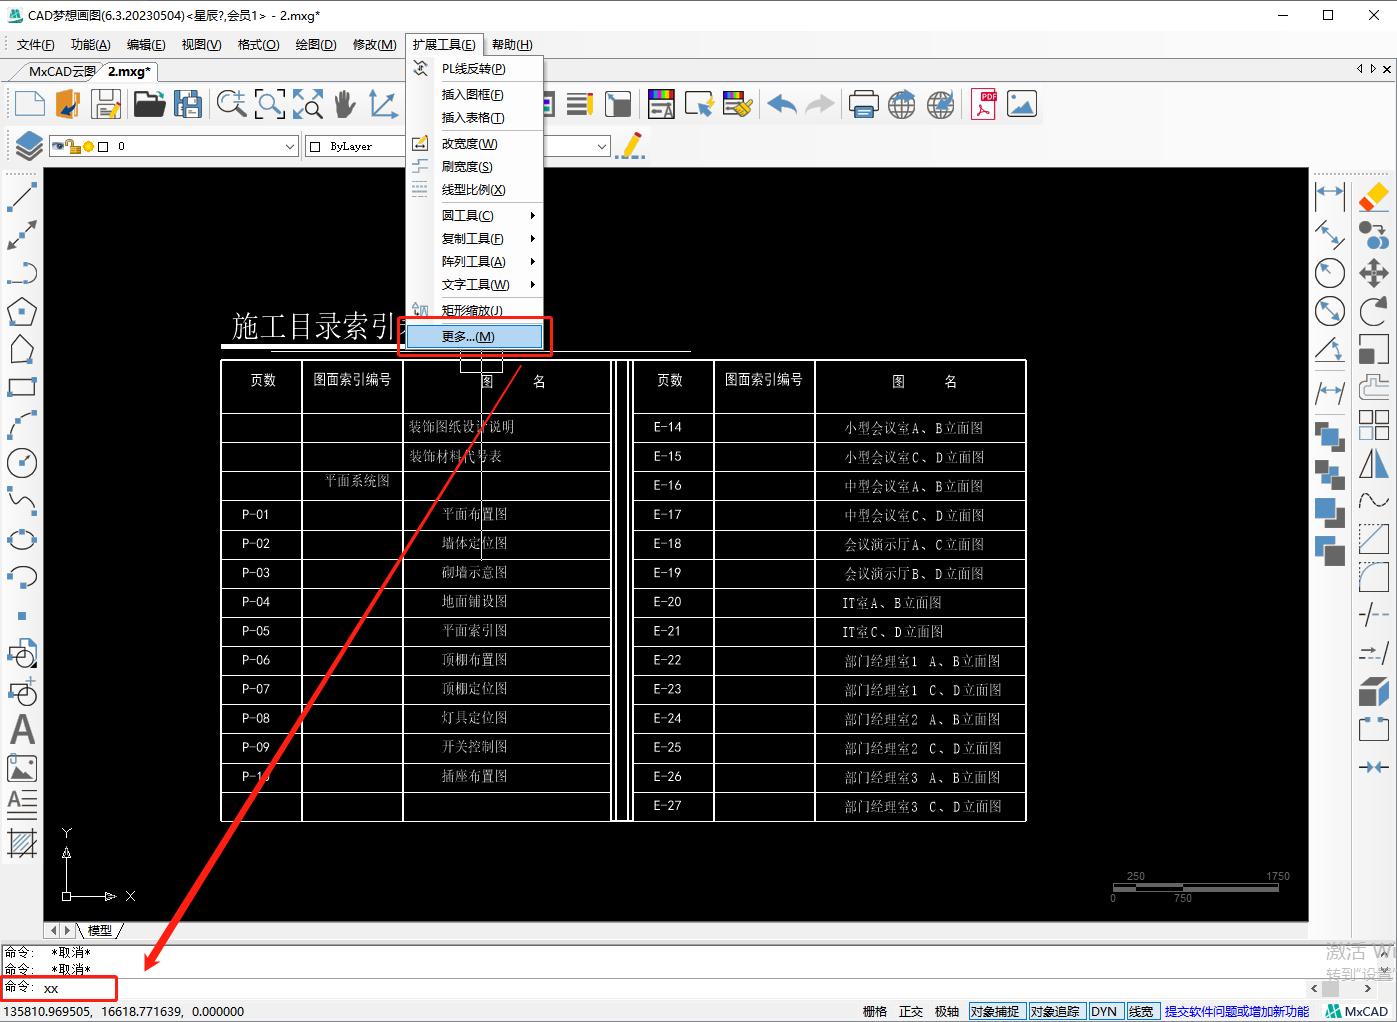Click the new drawing file icon
This screenshot has width=1397, height=1022.
point(29,104)
